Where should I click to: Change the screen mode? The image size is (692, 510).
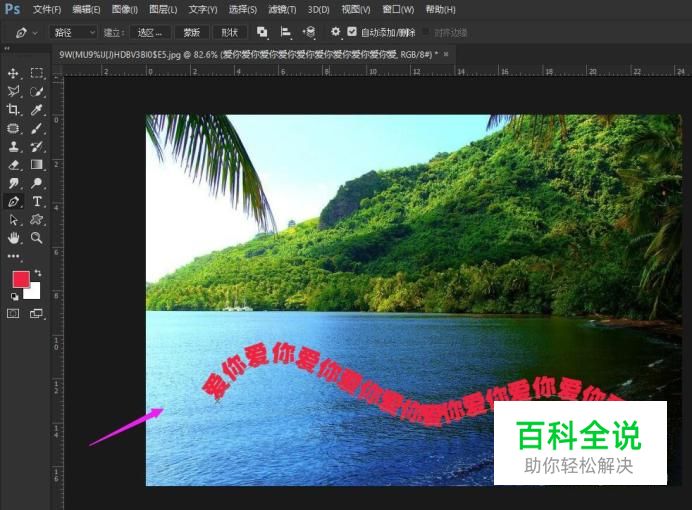pos(36,314)
